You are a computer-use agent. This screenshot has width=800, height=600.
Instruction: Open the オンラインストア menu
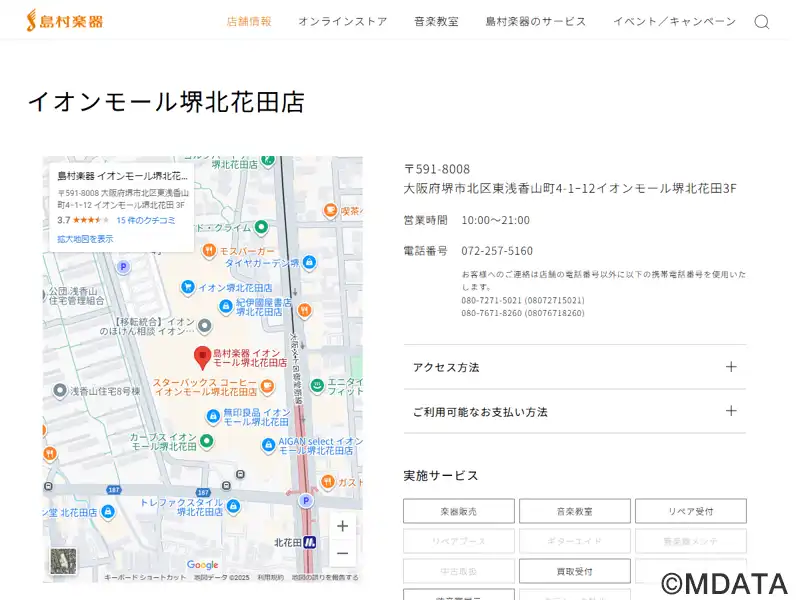pos(342,22)
